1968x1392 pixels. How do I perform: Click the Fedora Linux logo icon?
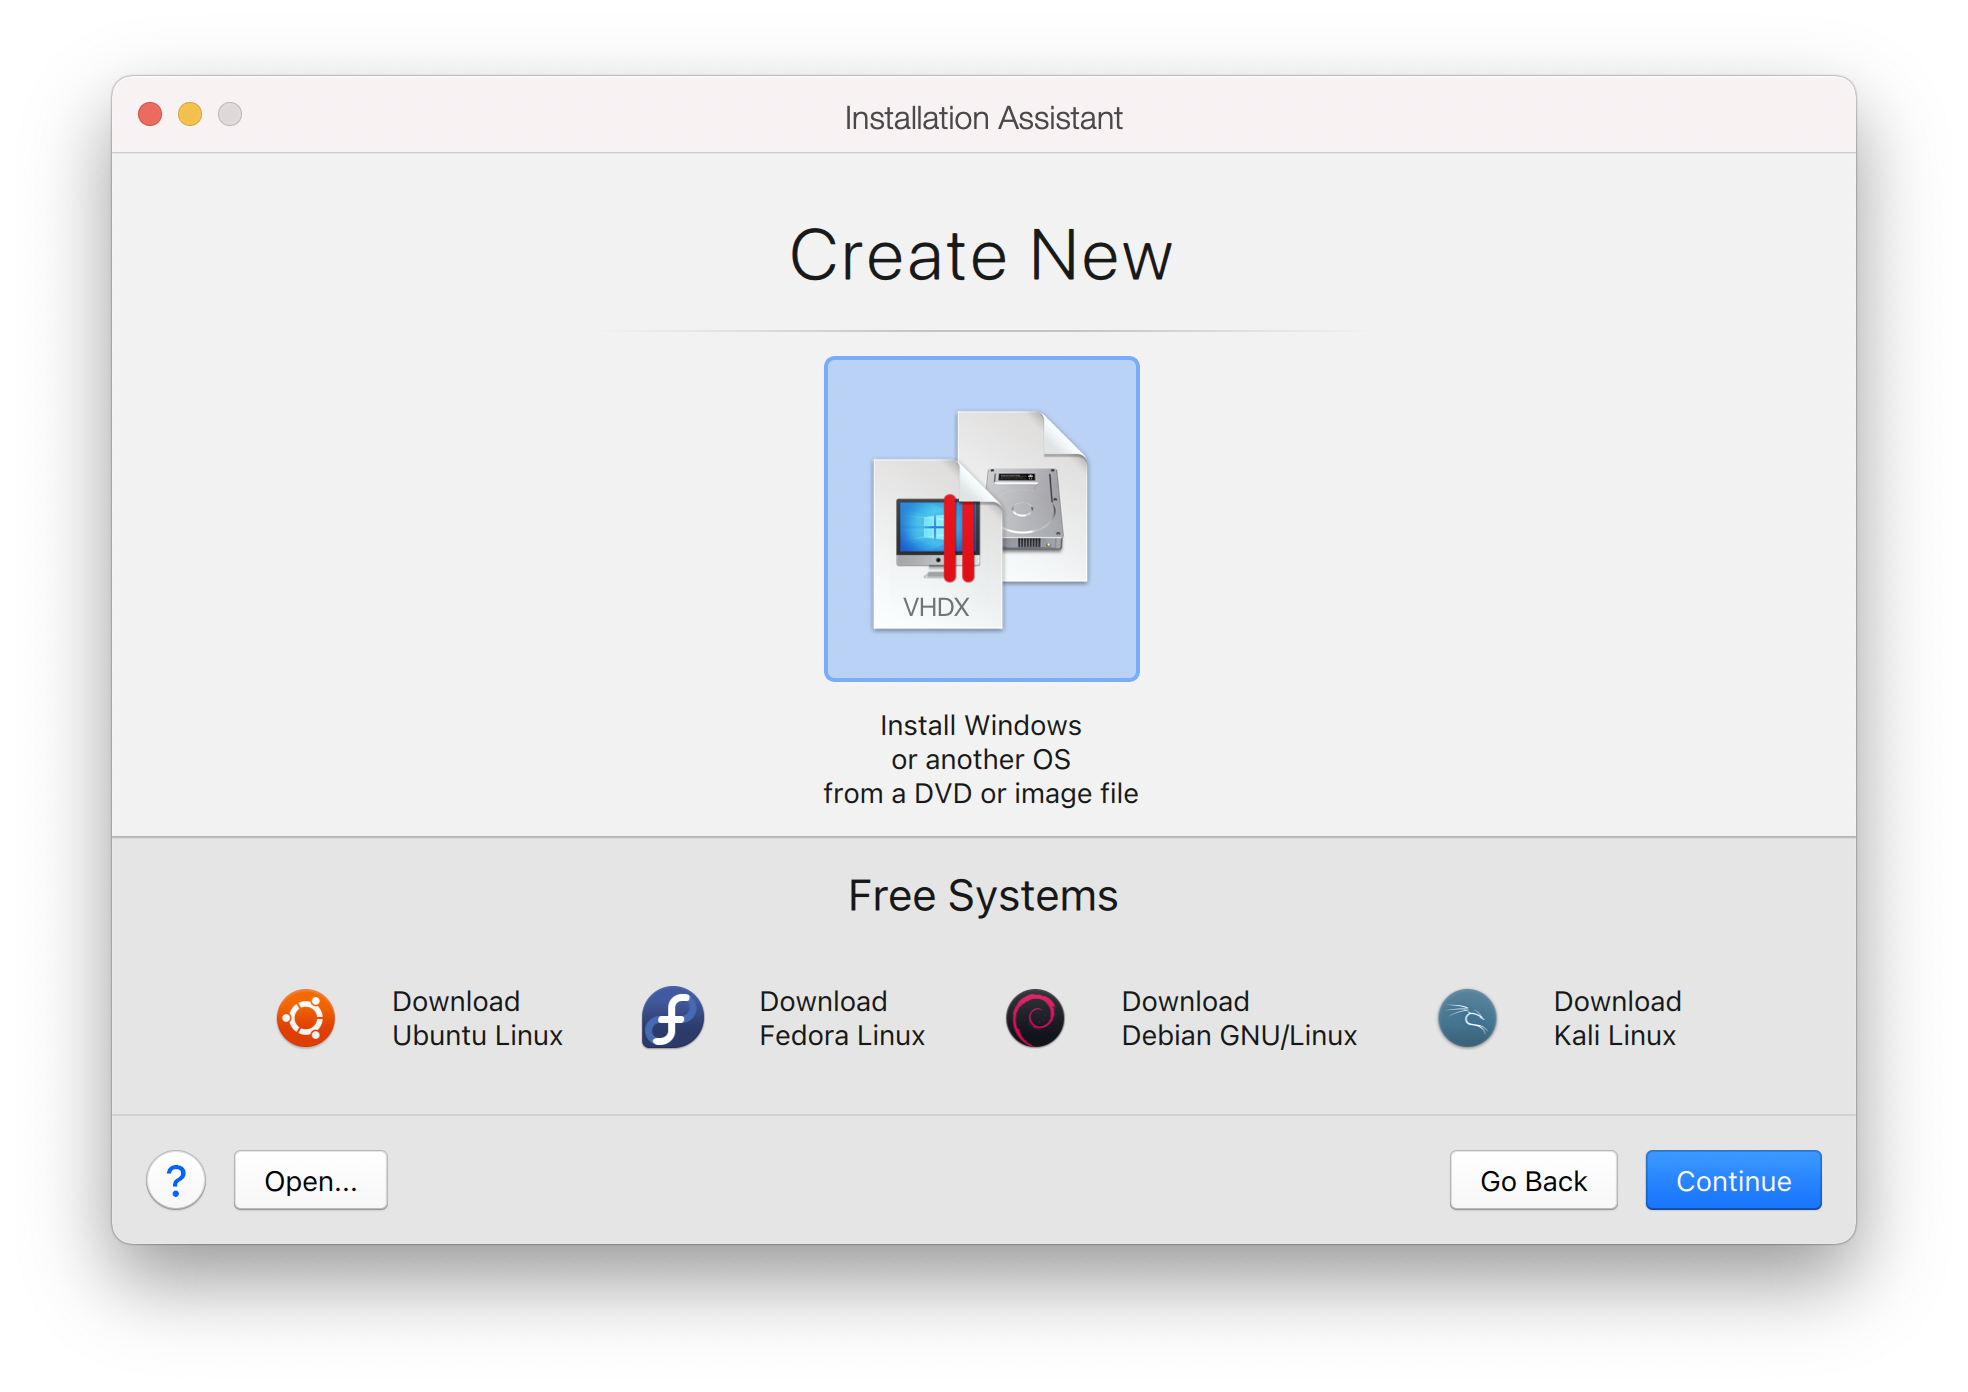point(672,1018)
